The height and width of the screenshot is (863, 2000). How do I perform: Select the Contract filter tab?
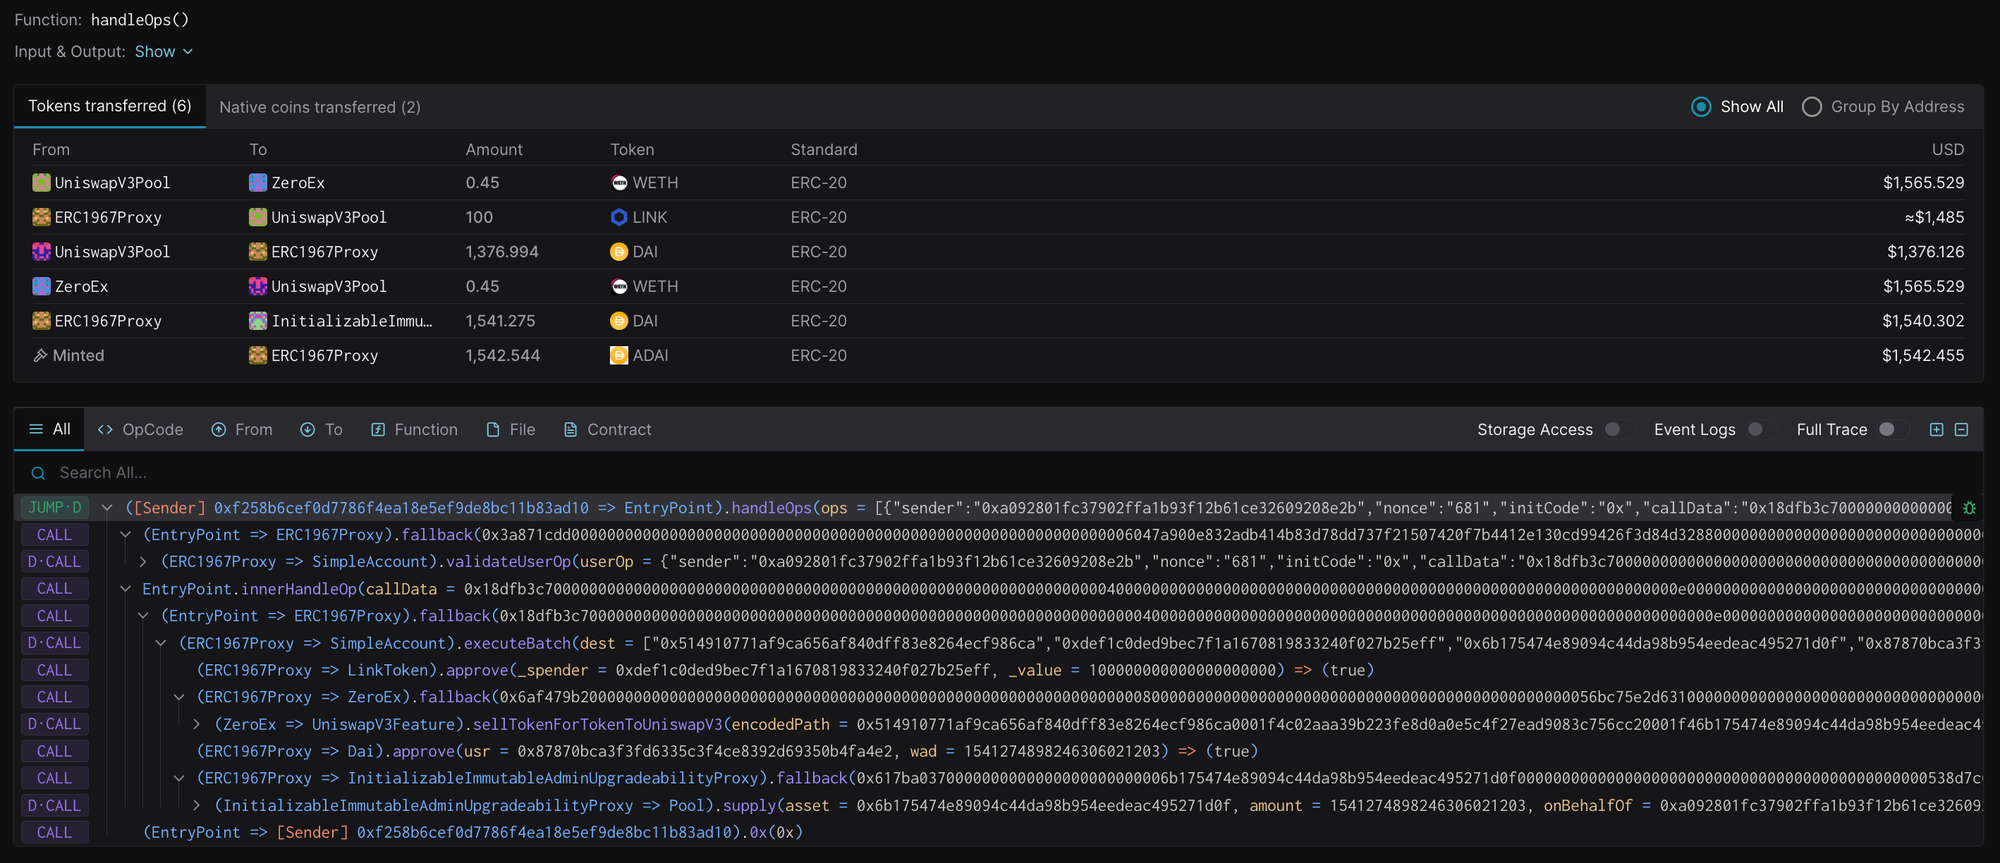tap(608, 429)
